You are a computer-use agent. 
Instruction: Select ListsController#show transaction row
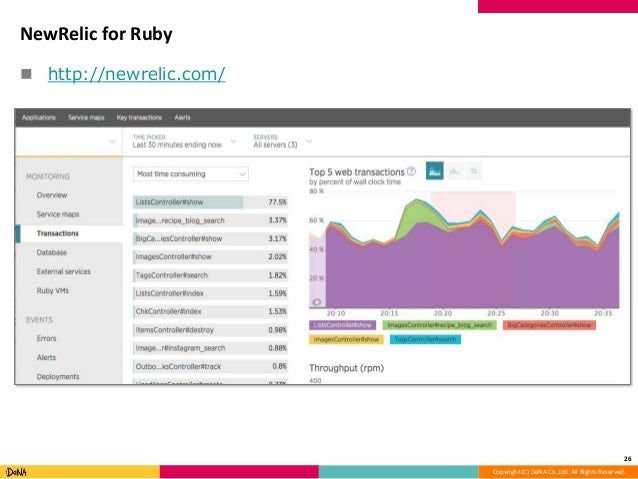[210, 202]
